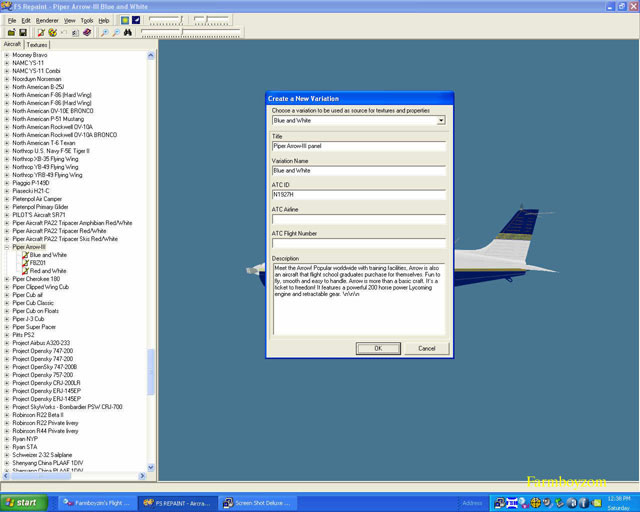Switch to Farmboyzim's Flight taskbar window

tap(96, 503)
